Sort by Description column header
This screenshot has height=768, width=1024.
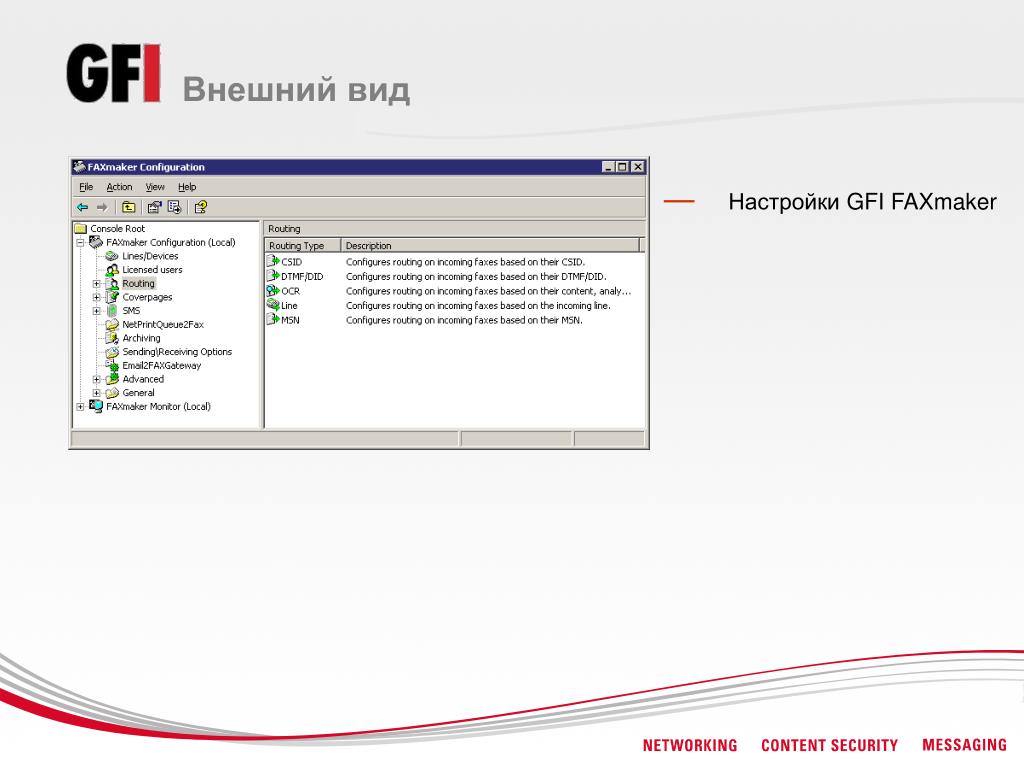490,246
